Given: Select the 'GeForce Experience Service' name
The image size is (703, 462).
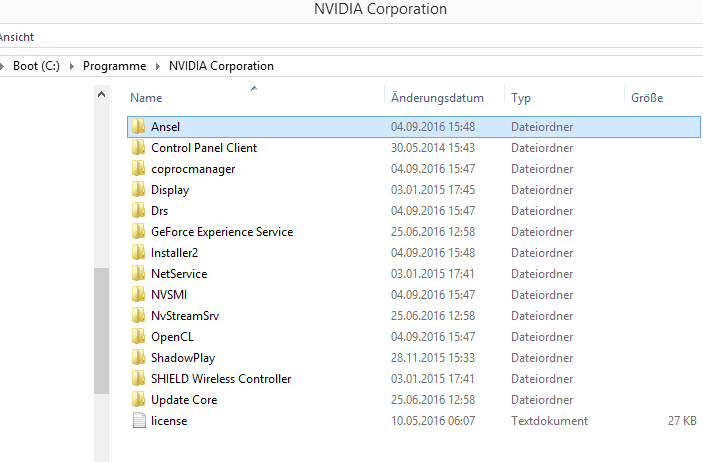Looking at the screenshot, I should coord(222,232).
